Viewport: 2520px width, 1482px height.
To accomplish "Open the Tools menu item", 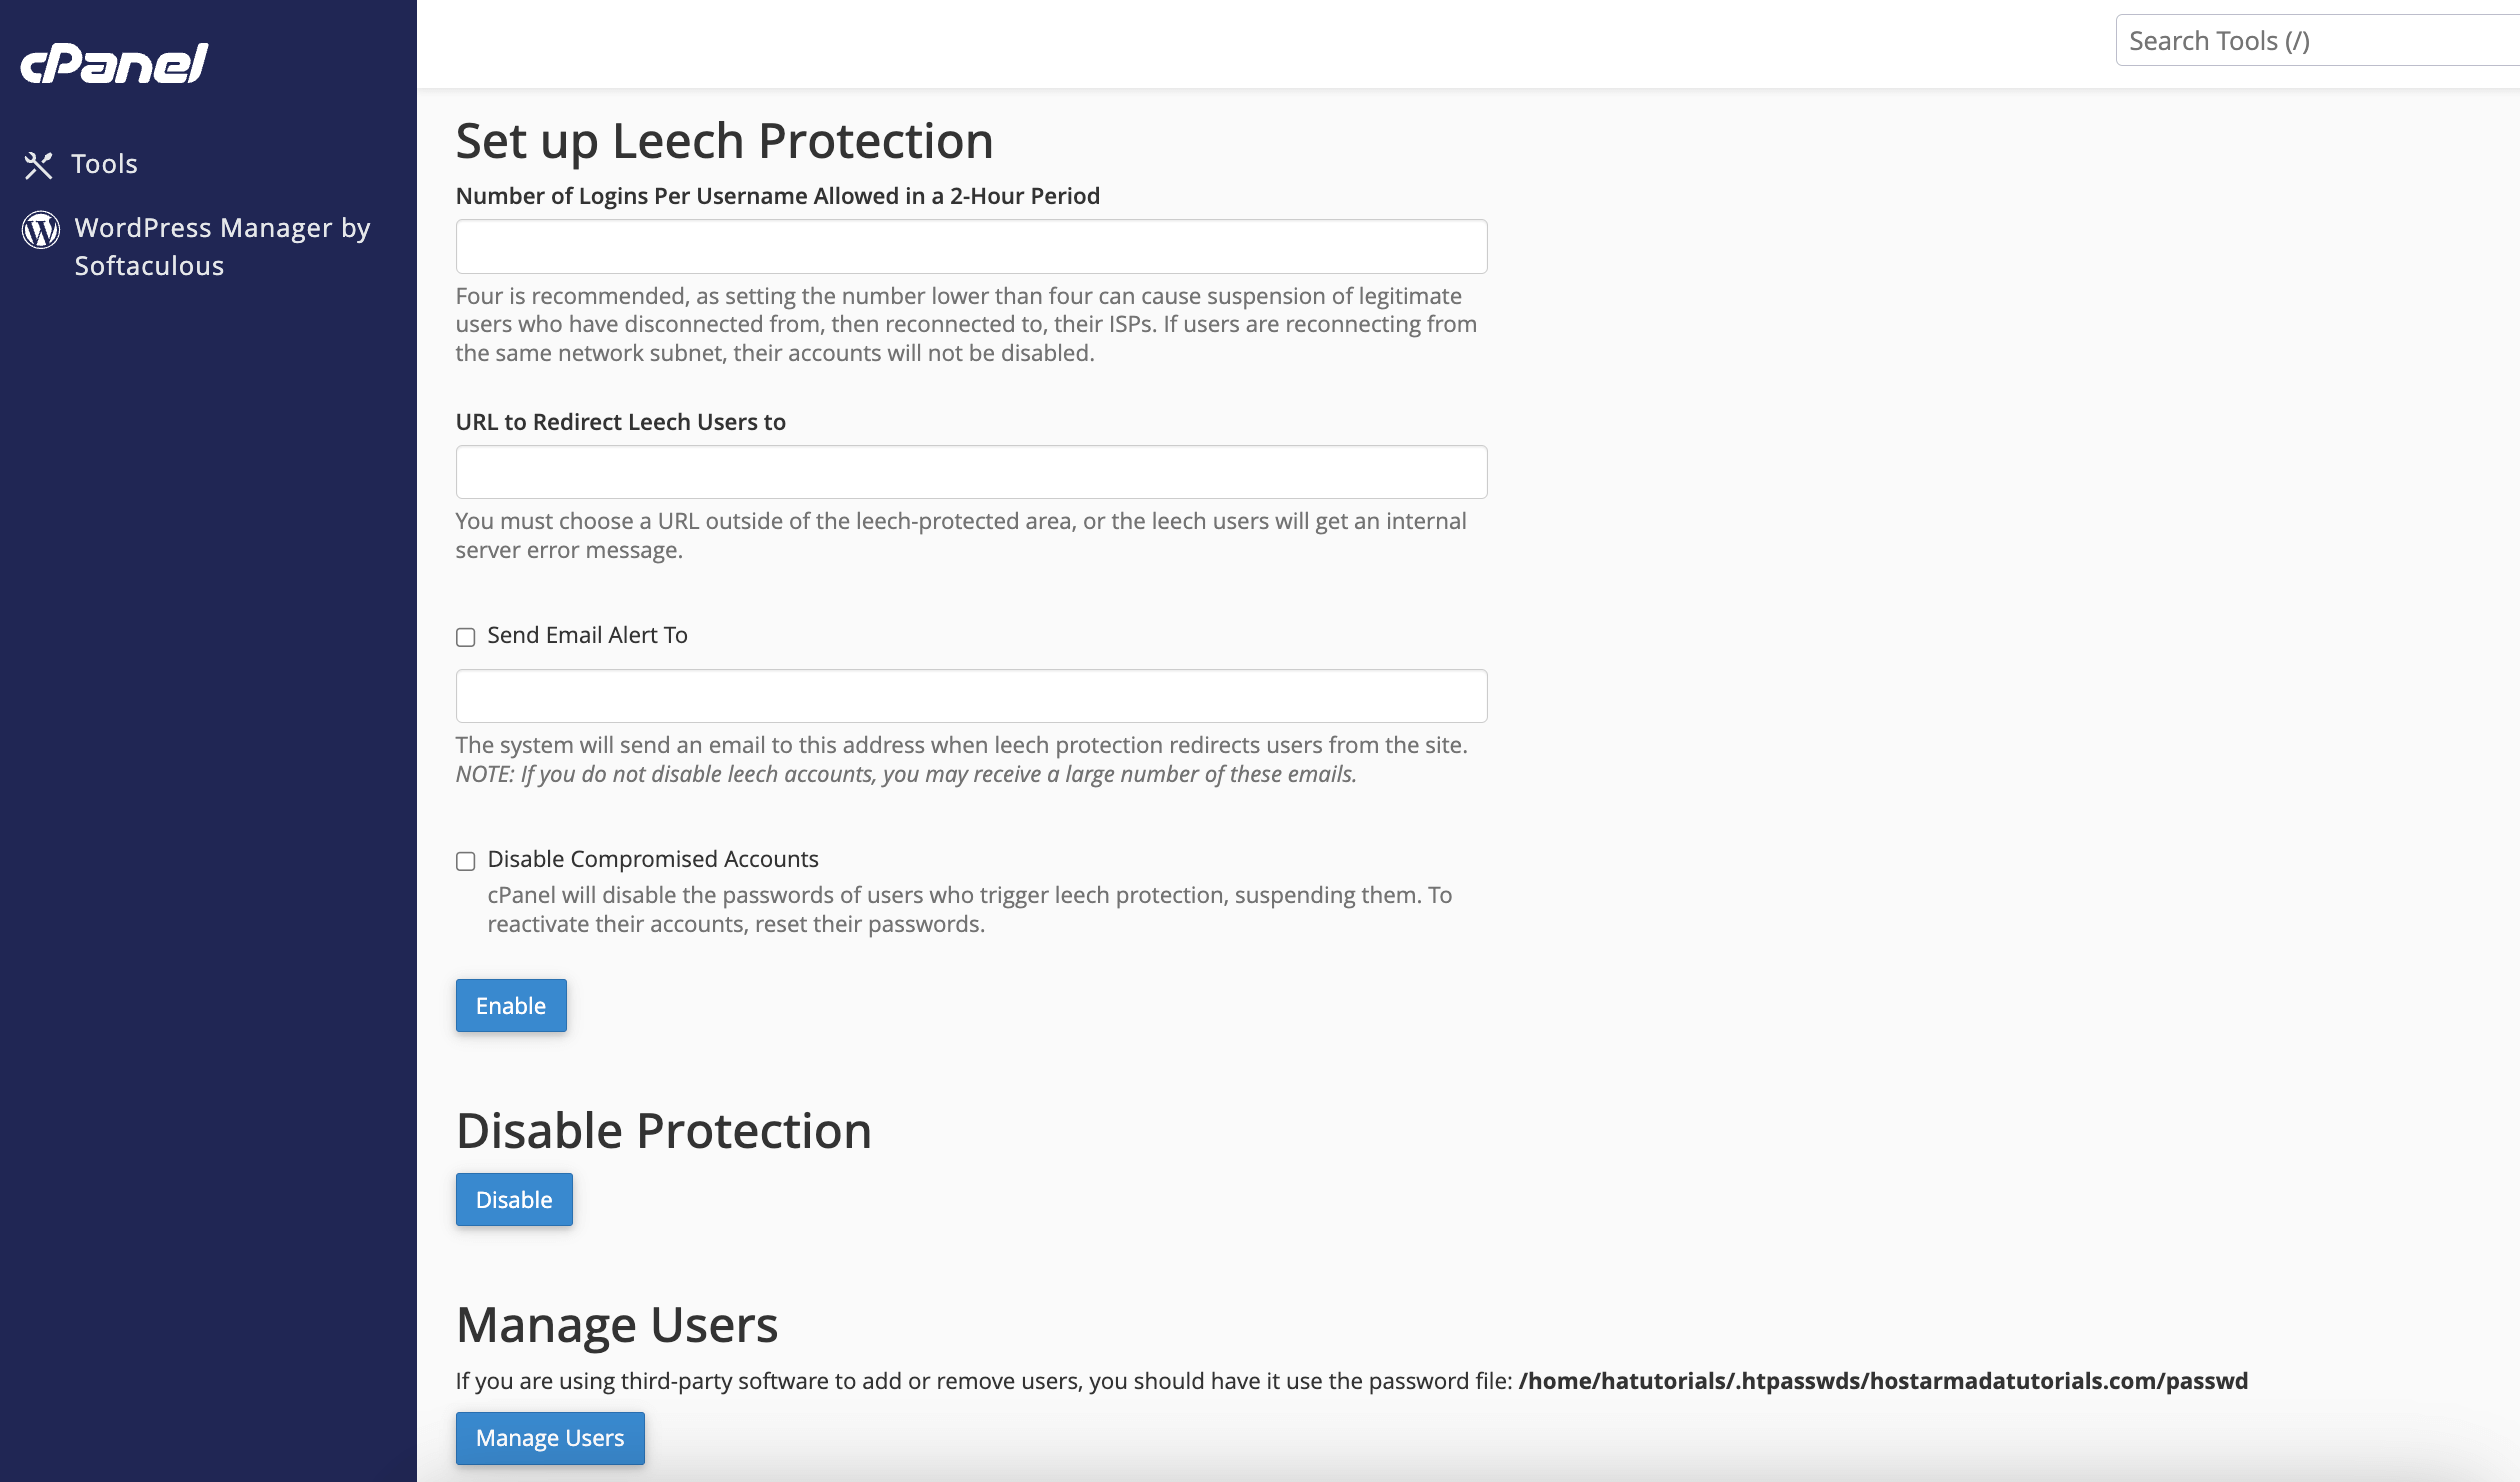I will click(104, 164).
